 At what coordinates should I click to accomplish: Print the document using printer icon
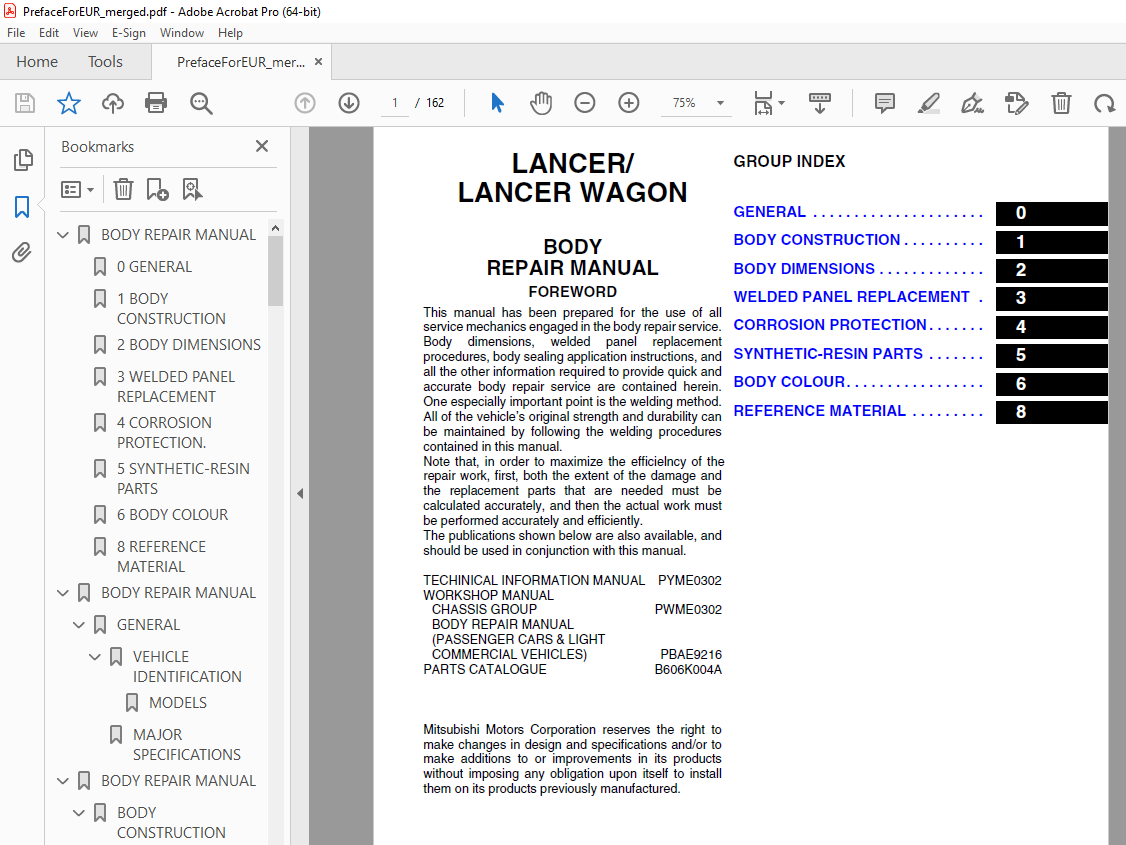point(156,103)
